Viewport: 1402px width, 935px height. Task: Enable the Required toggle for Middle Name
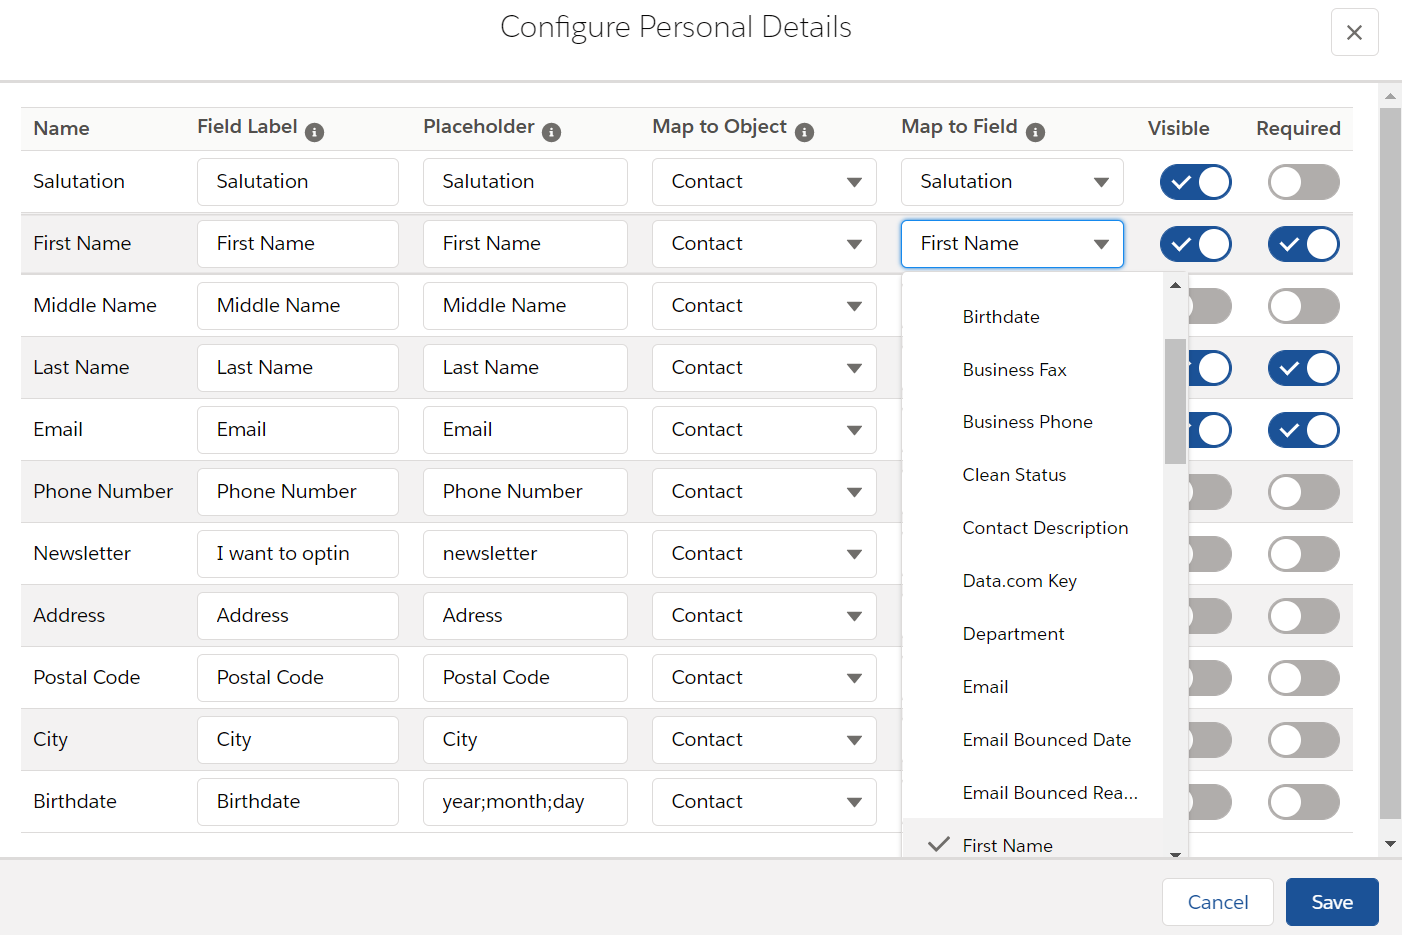pyautogui.click(x=1303, y=305)
